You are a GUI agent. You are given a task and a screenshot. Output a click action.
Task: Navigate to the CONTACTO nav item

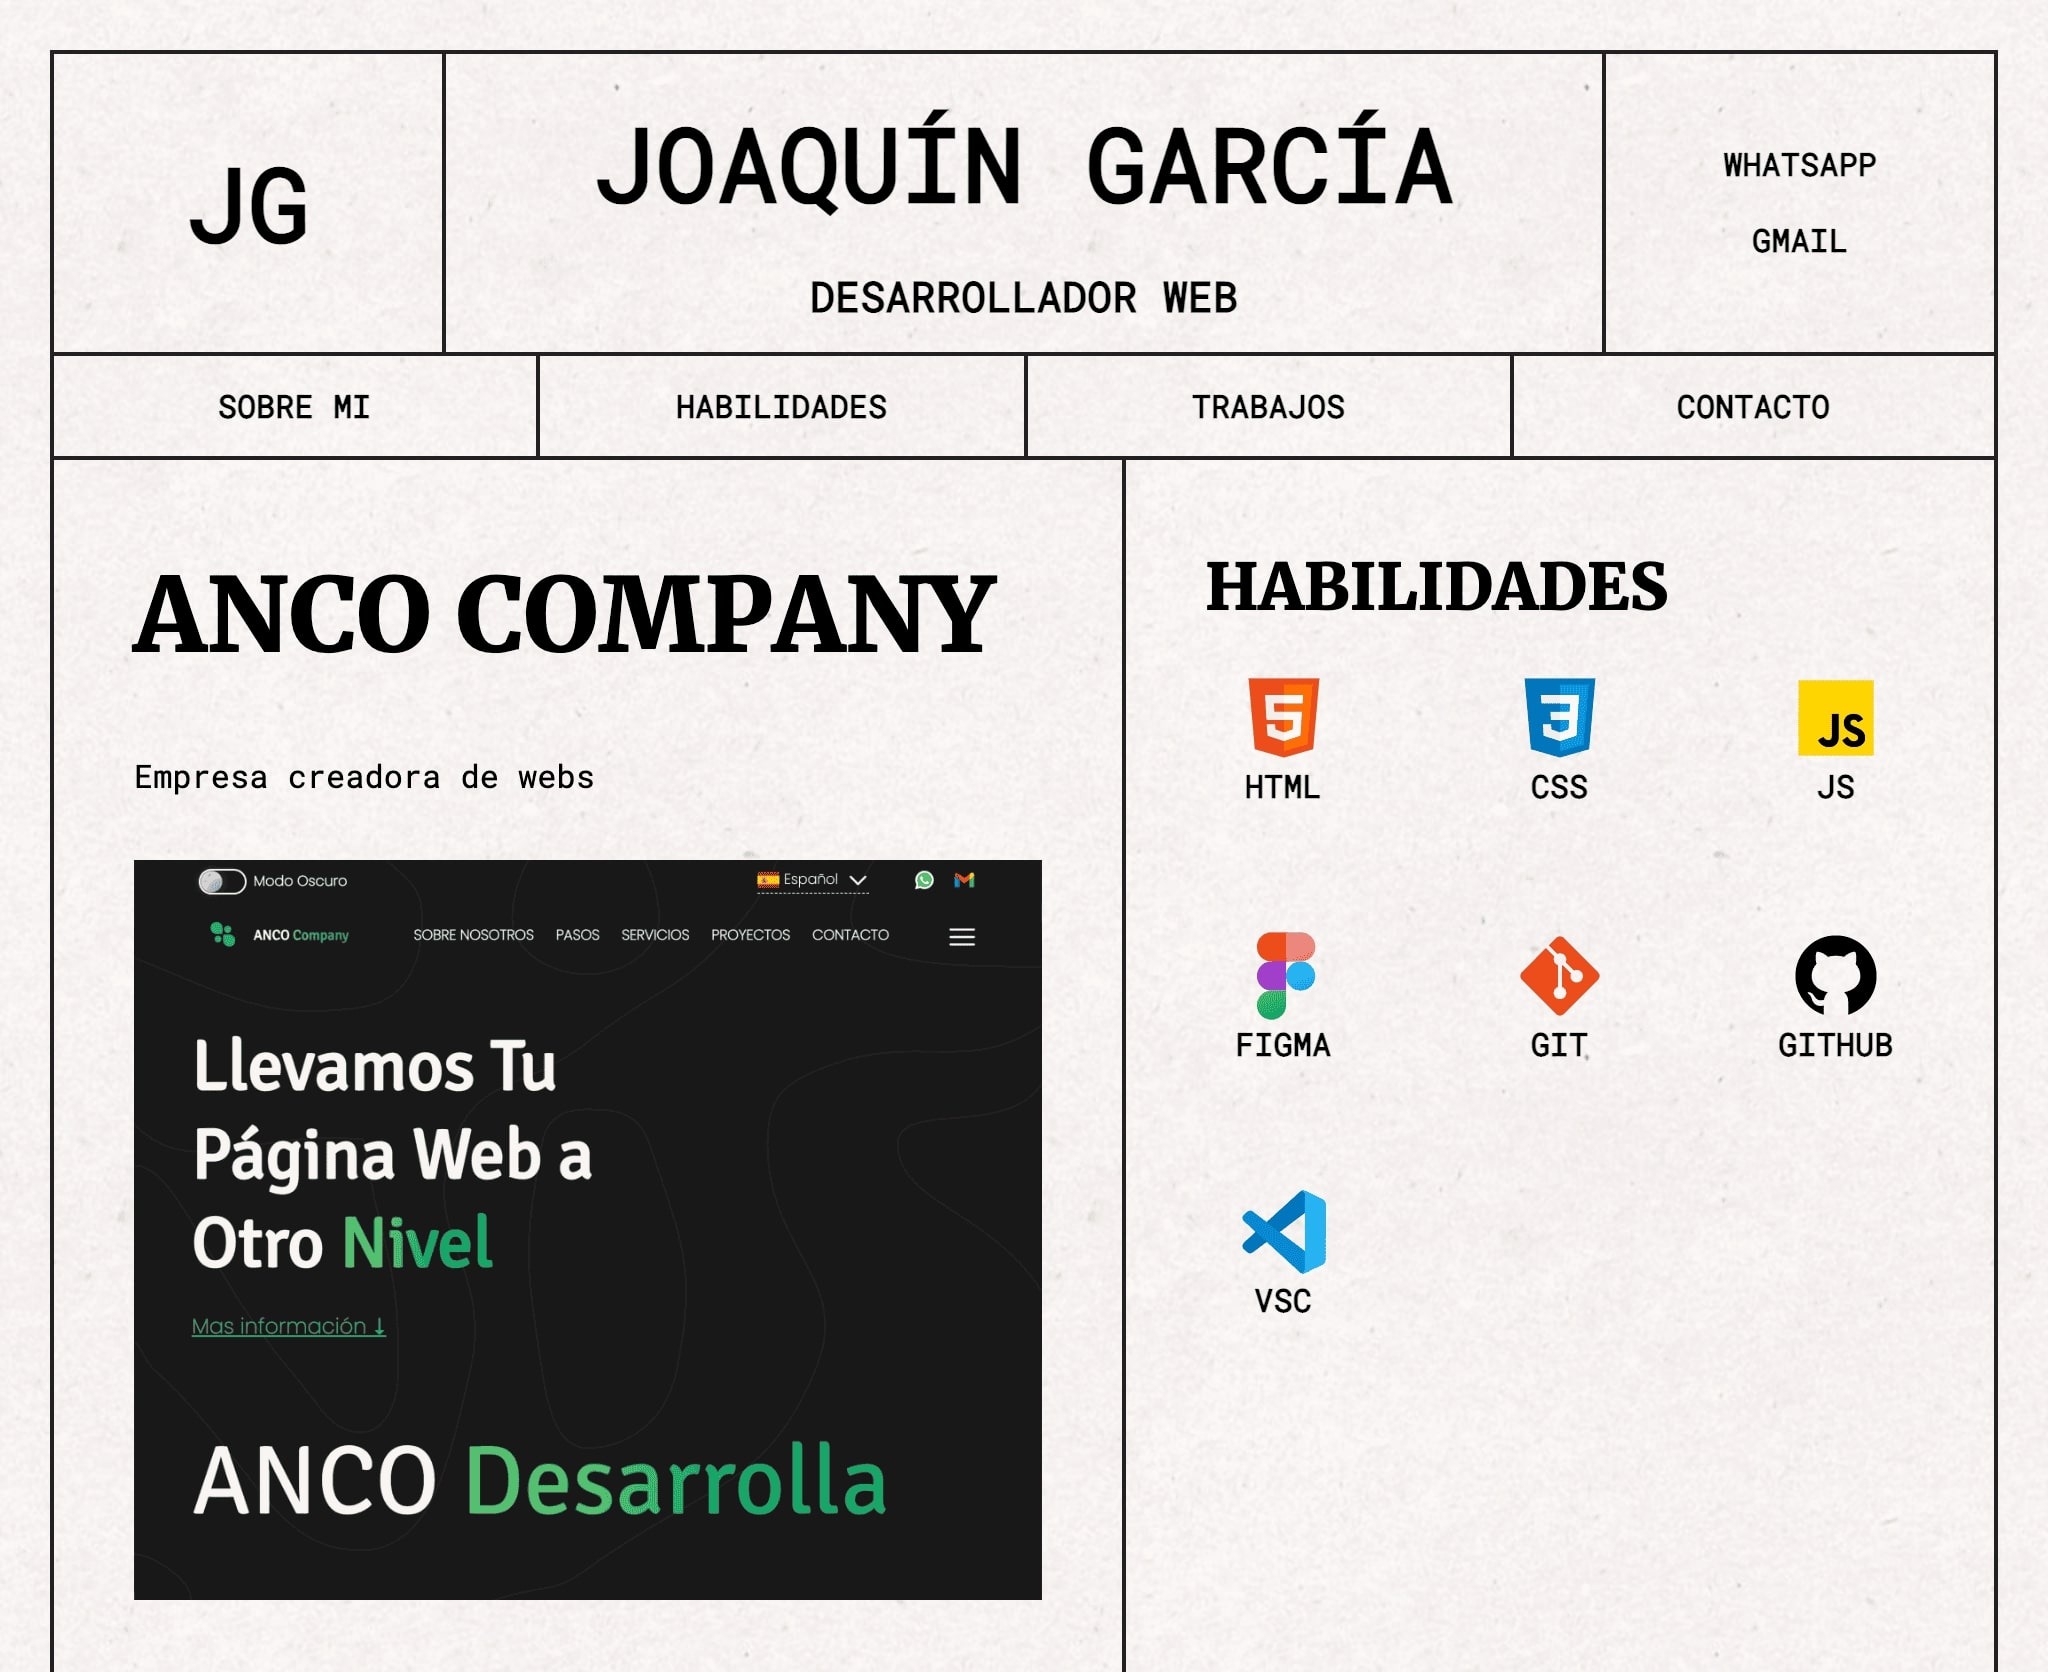pos(1753,407)
